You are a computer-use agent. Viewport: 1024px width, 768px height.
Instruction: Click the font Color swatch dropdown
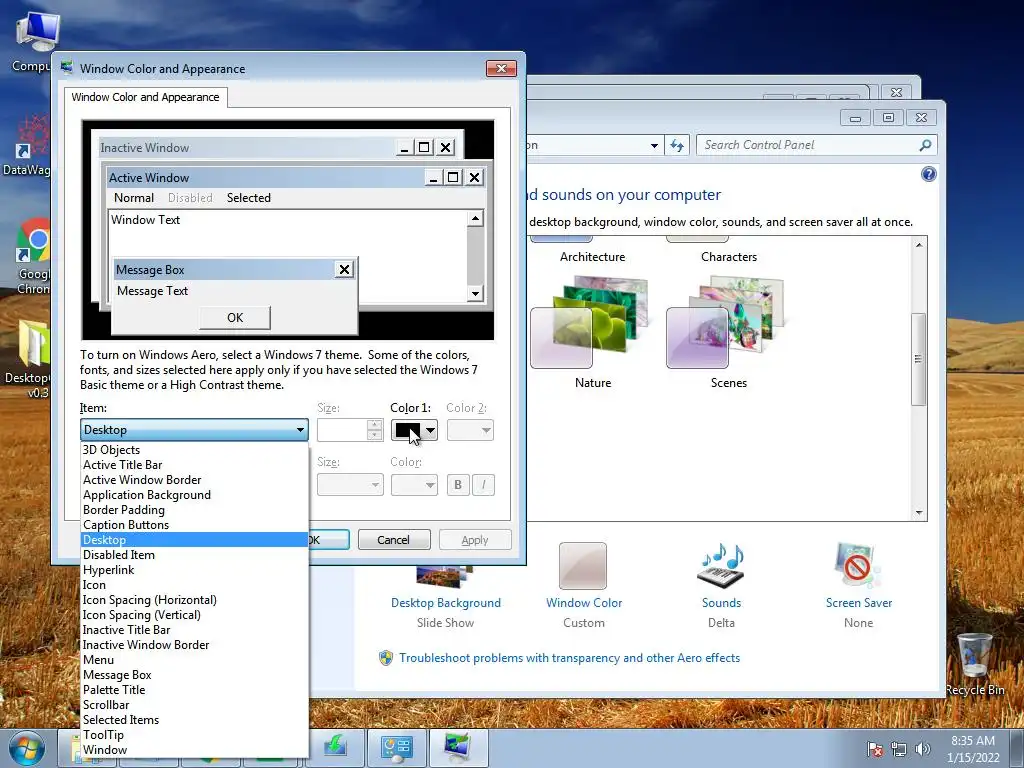coord(414,485)
